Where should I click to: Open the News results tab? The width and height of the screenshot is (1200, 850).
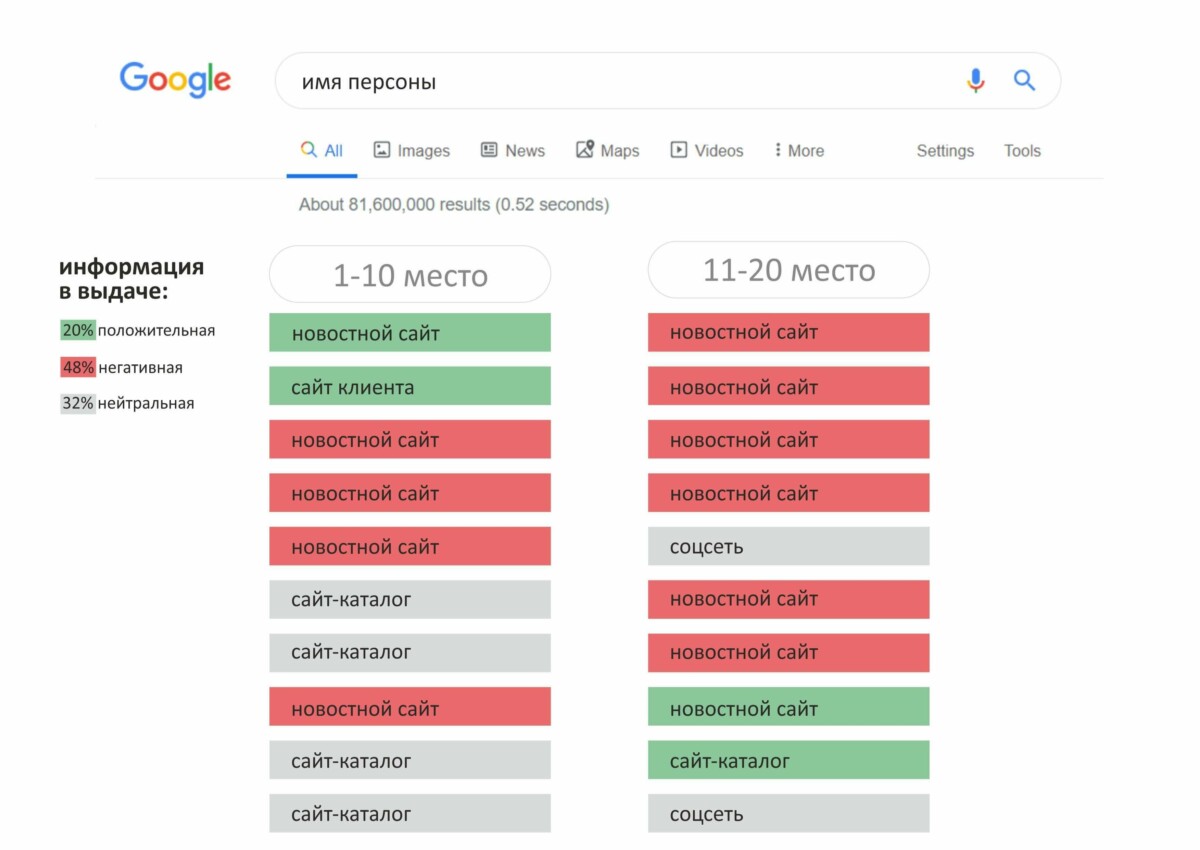tap(512, 151)
